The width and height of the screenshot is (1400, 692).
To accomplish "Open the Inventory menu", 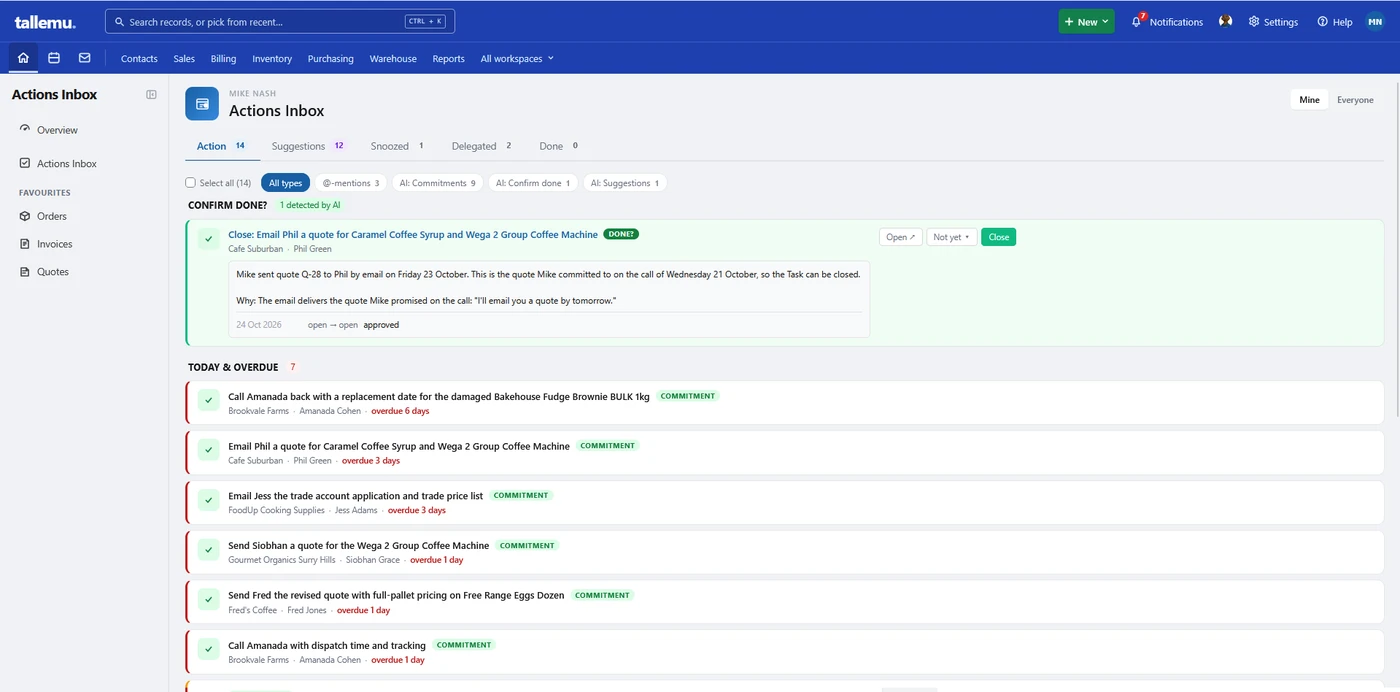I will click(x=272, y=58).
